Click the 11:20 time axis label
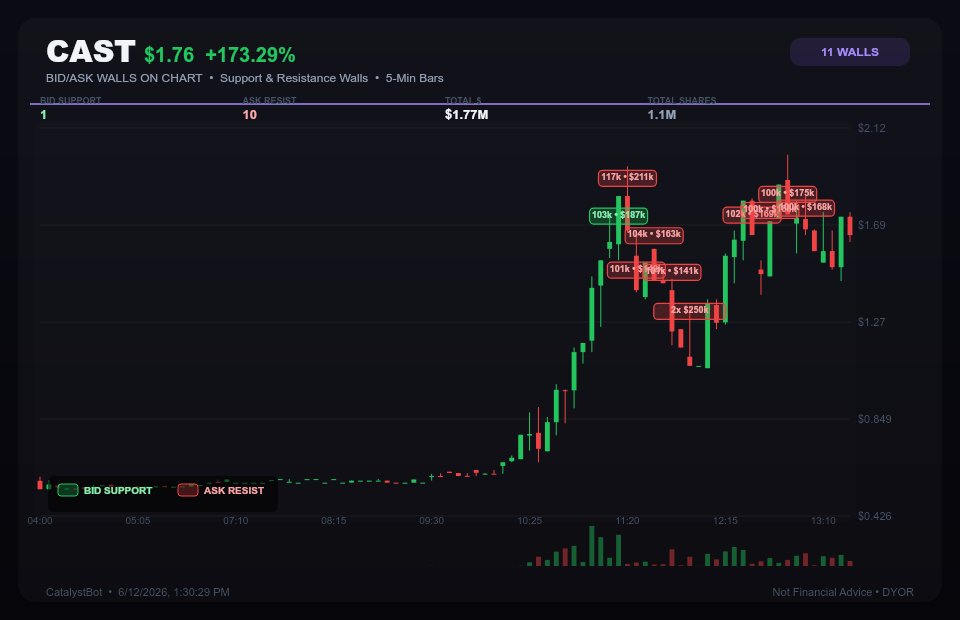960x620 pixels. tap(628, 521)
